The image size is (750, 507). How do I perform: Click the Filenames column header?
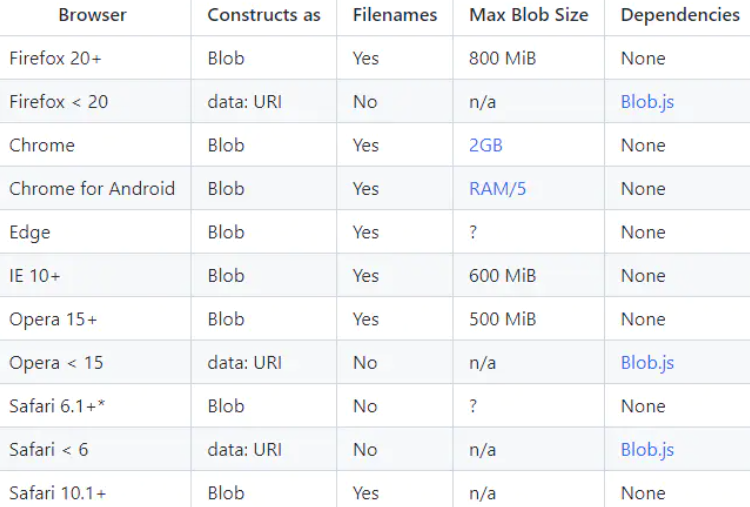[394, 15]
